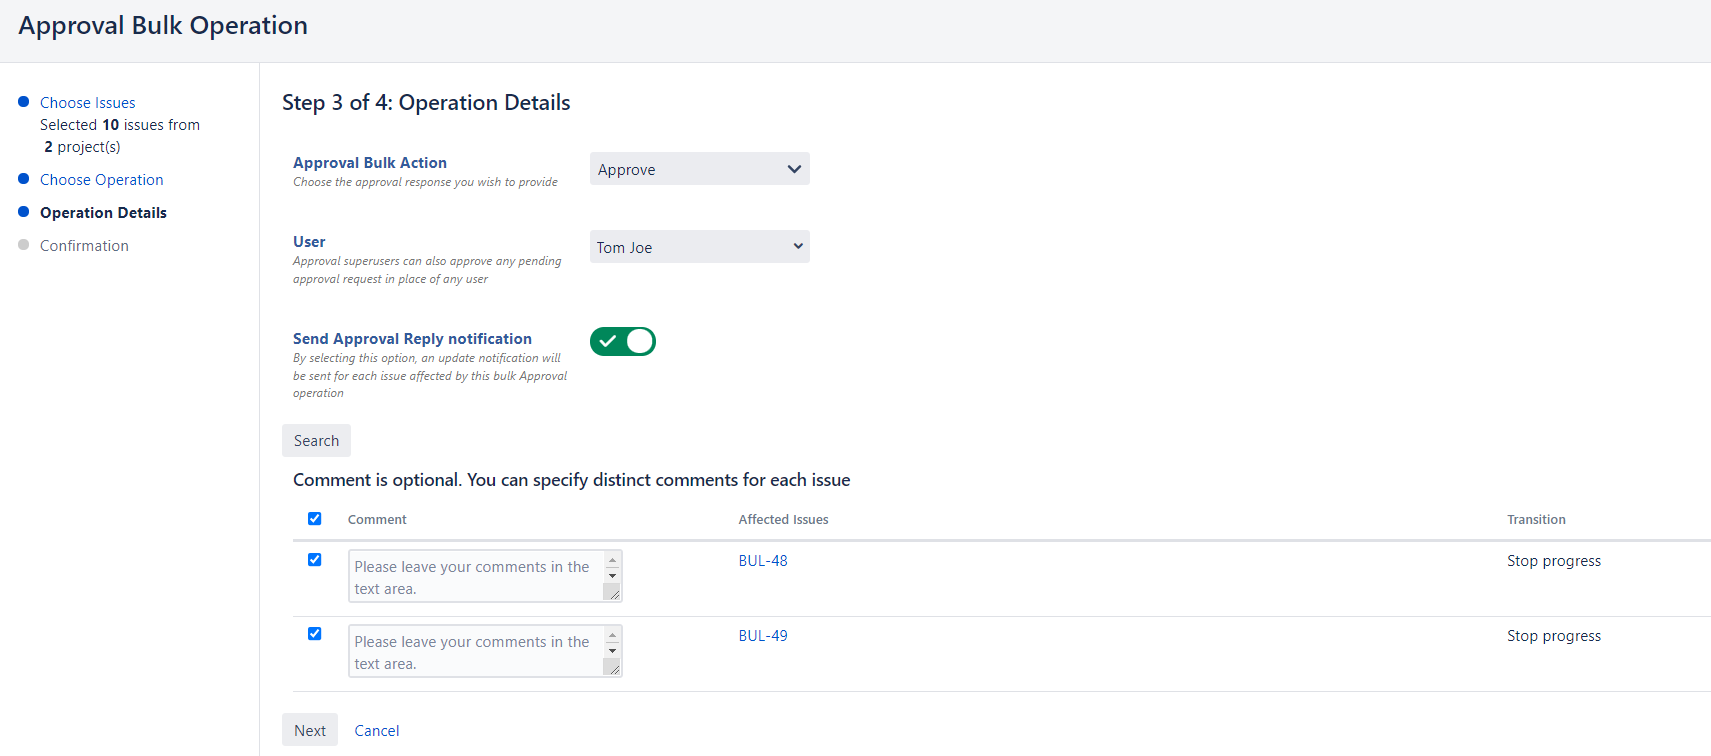Image resolution: width=1711 pixels, height=756 pixels.
Task: Click scroll down arrow in BUL-49 comment box
Action: tap(612, 651)
